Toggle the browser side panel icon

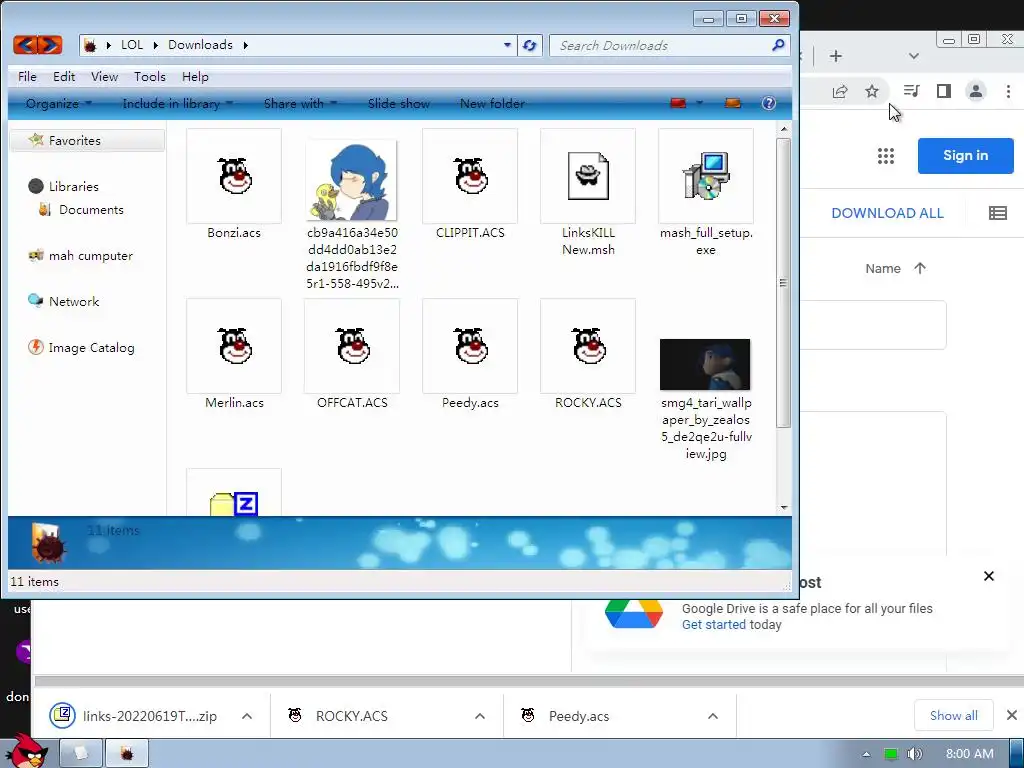944,91
